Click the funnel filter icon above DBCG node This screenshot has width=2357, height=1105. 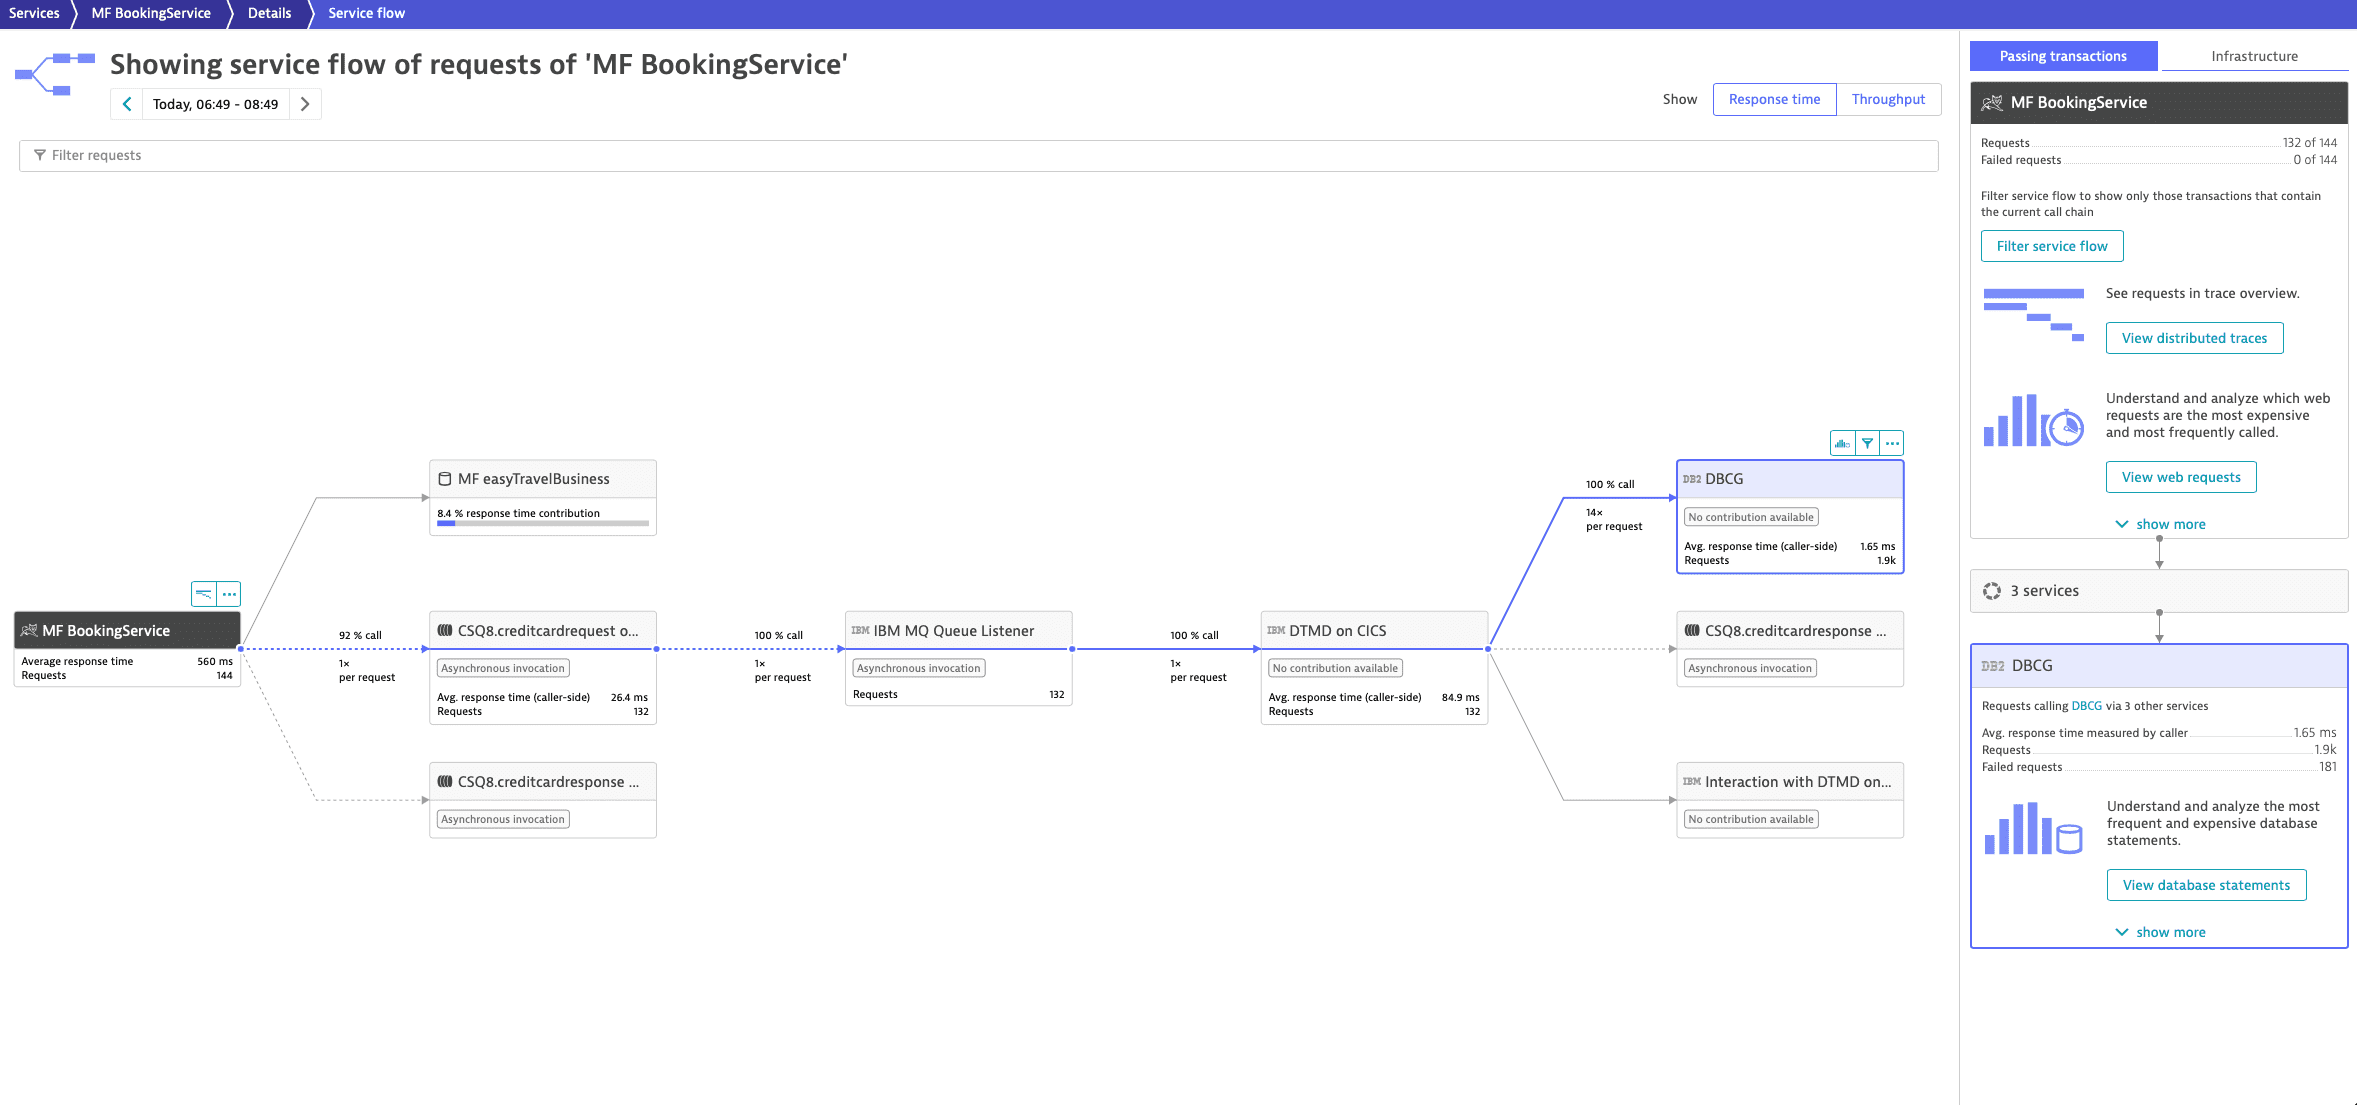coord(1867,443)
